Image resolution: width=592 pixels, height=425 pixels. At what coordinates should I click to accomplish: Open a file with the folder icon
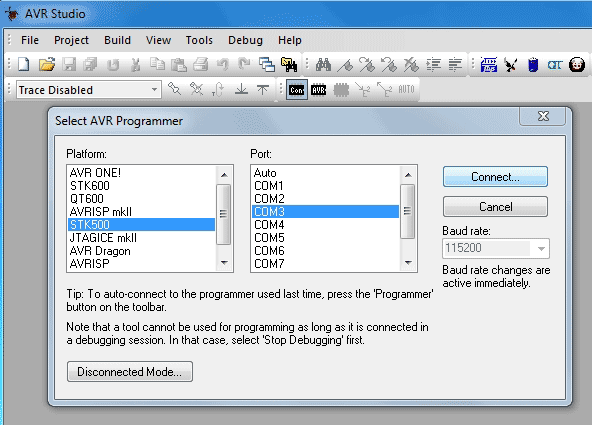tap(46, 65)
